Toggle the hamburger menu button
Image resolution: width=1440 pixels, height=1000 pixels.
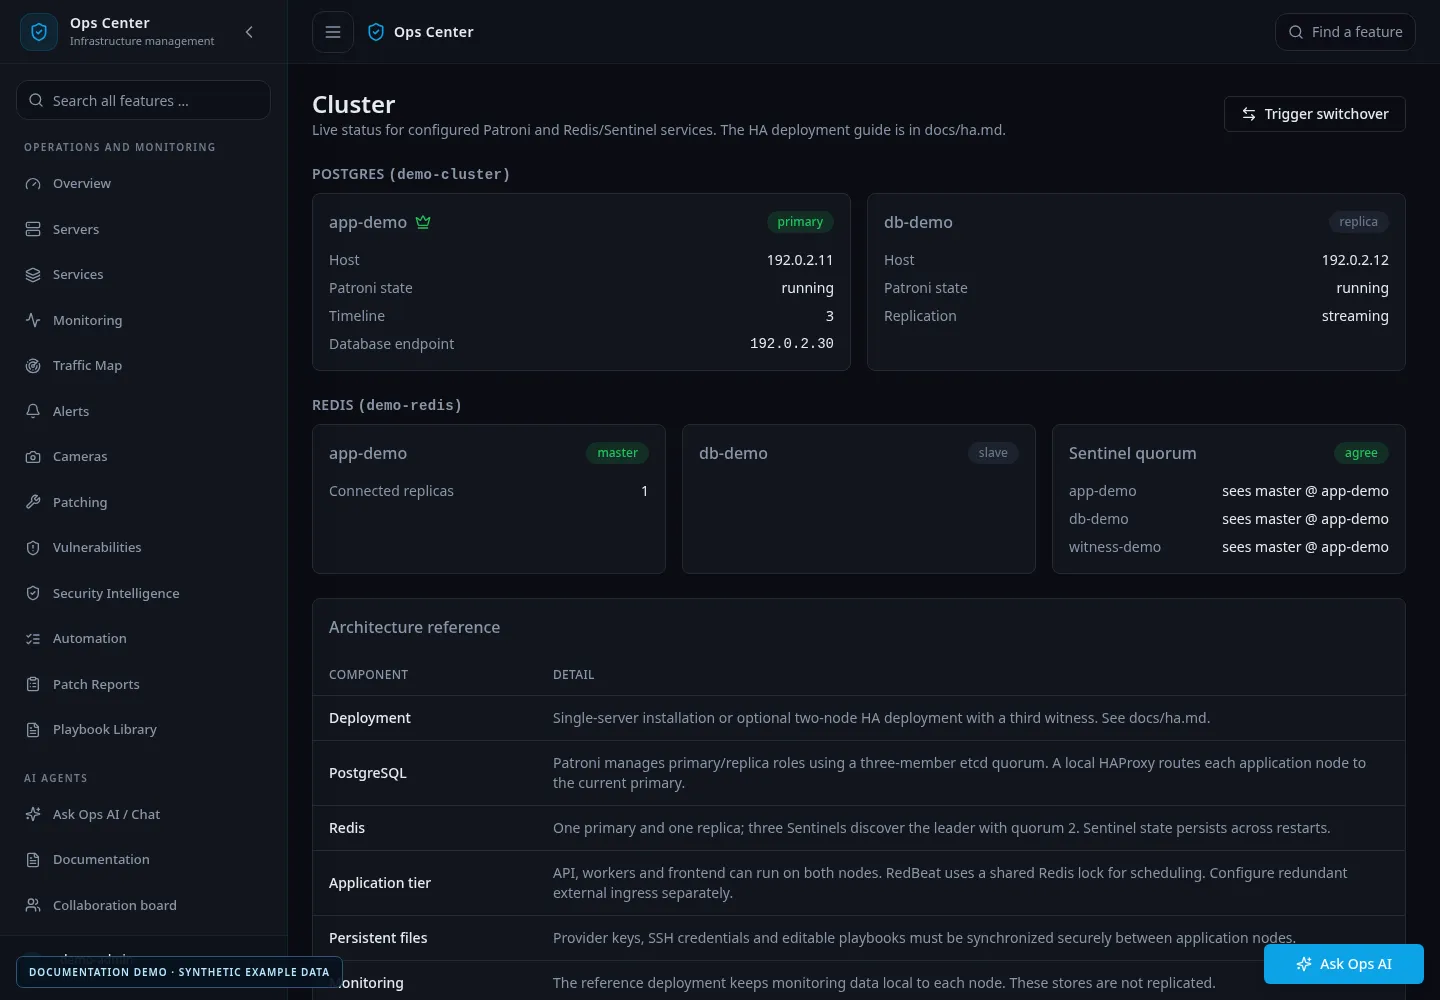tap(333, 32)
